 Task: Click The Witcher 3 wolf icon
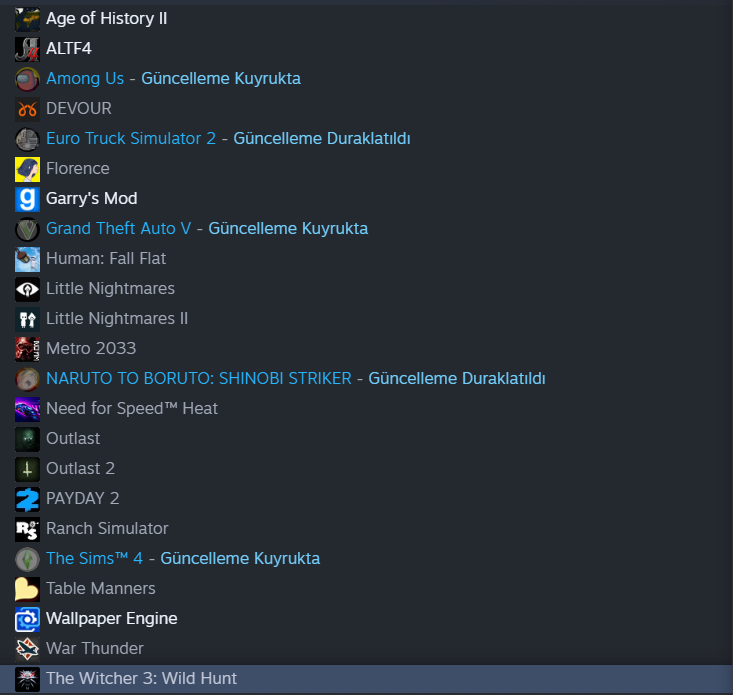(x=27, y=679)
